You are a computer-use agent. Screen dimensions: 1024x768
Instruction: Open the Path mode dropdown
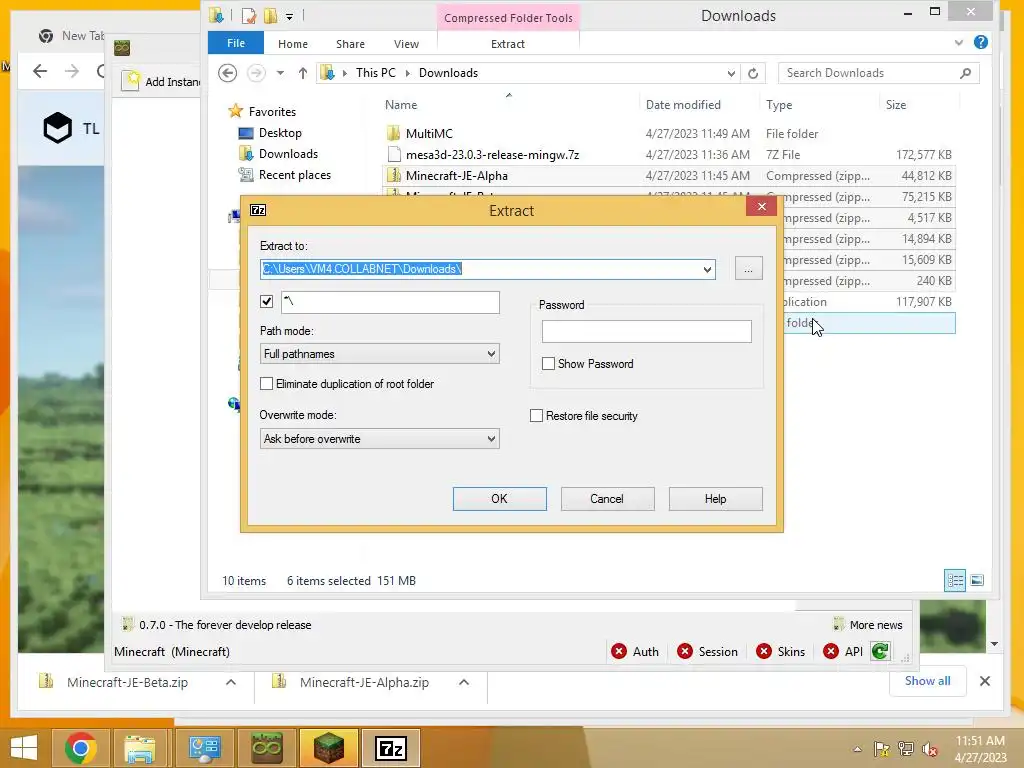[379, 354]
